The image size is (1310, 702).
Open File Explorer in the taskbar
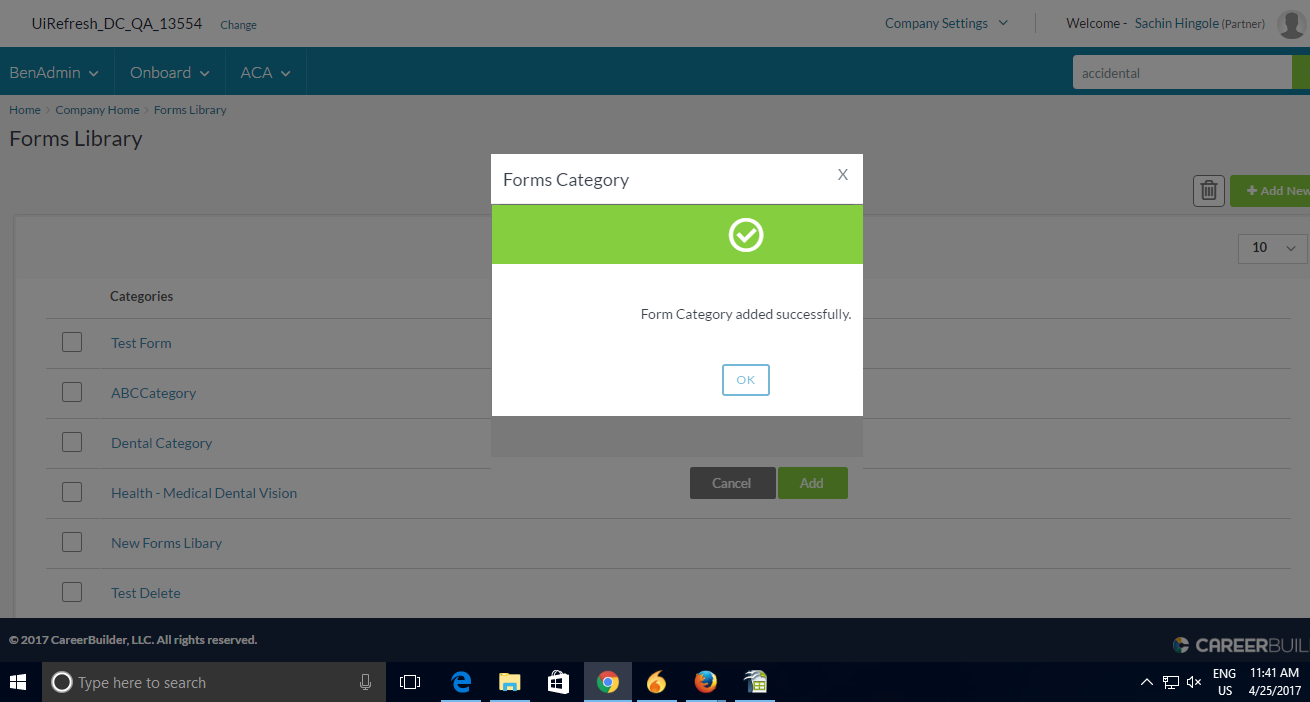point(510,683)
